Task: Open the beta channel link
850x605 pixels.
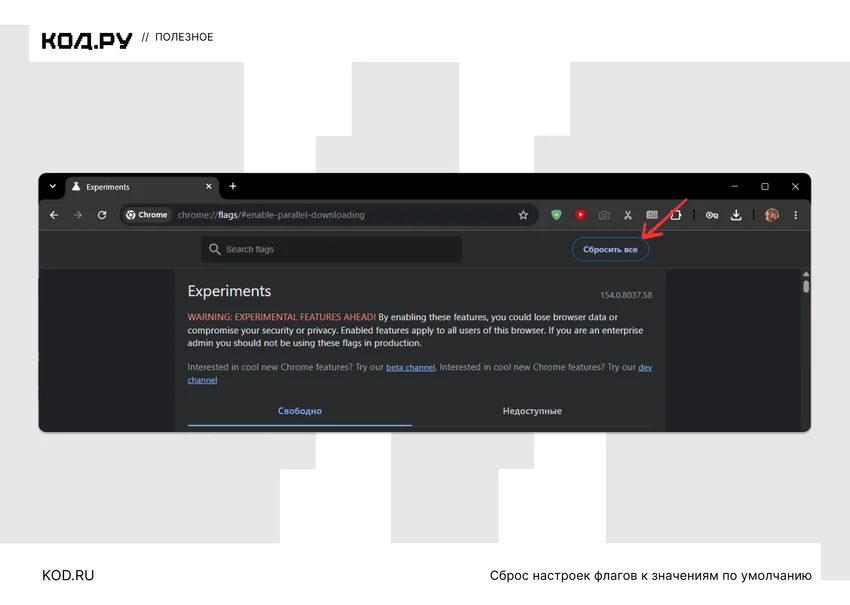Action: pos(410,368)
